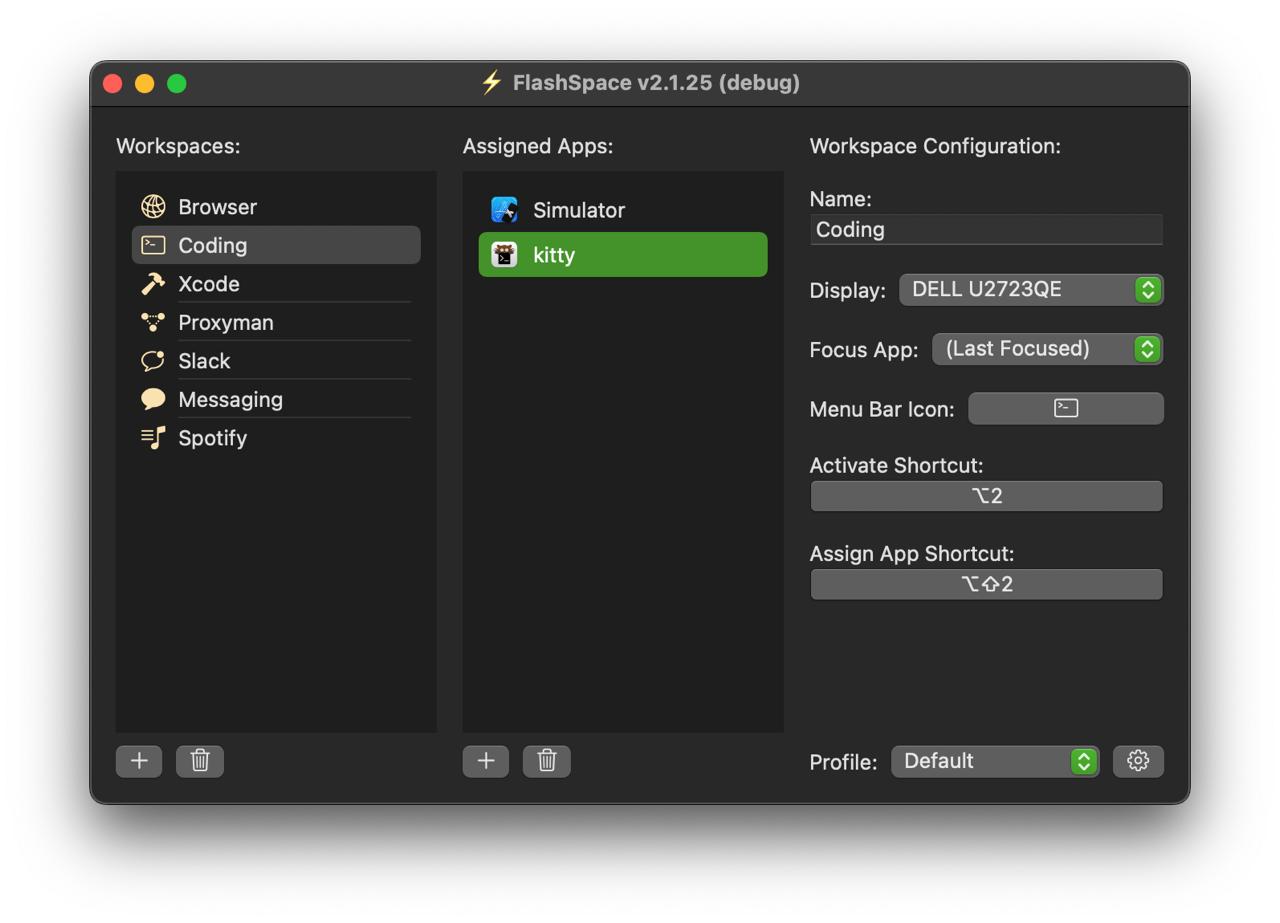Screen dimensions: 1280x923
Task: Select the Slack workspace
Action: (276, 361)
